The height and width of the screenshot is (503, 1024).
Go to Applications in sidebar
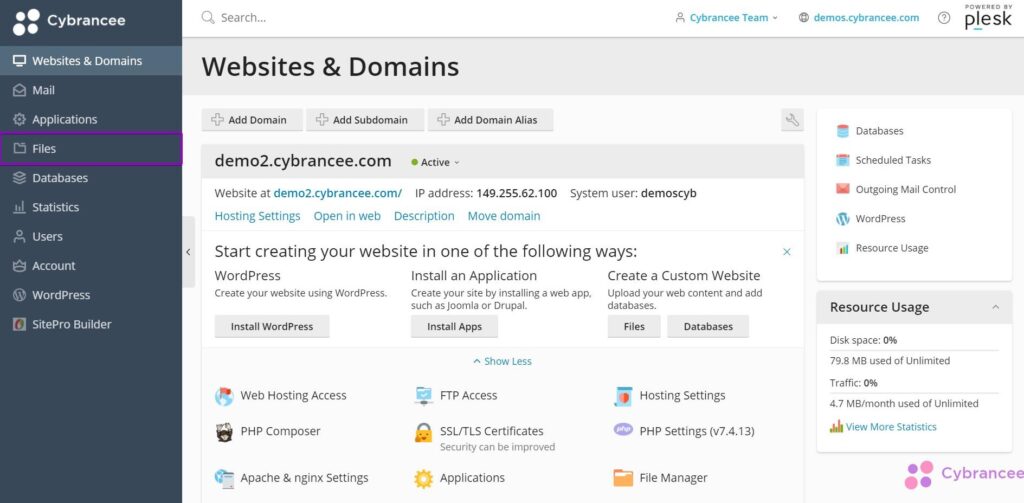[91, 120]
